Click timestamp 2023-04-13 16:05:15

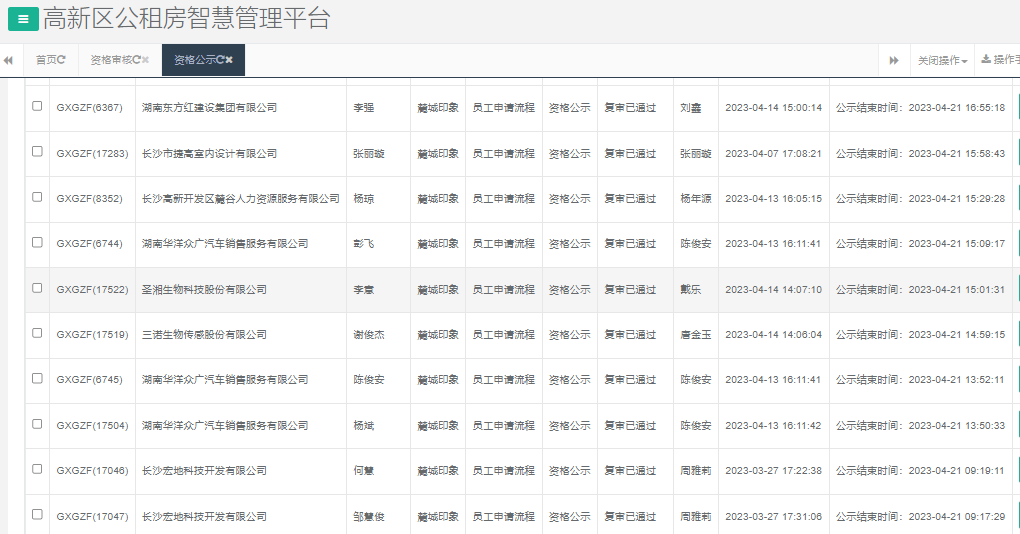point(773,199)
